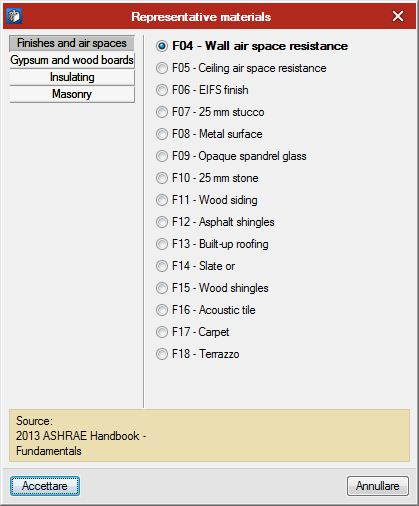Cancel using the Annullare button
Screen dimensions: 419x506
(x=378, y=486)
